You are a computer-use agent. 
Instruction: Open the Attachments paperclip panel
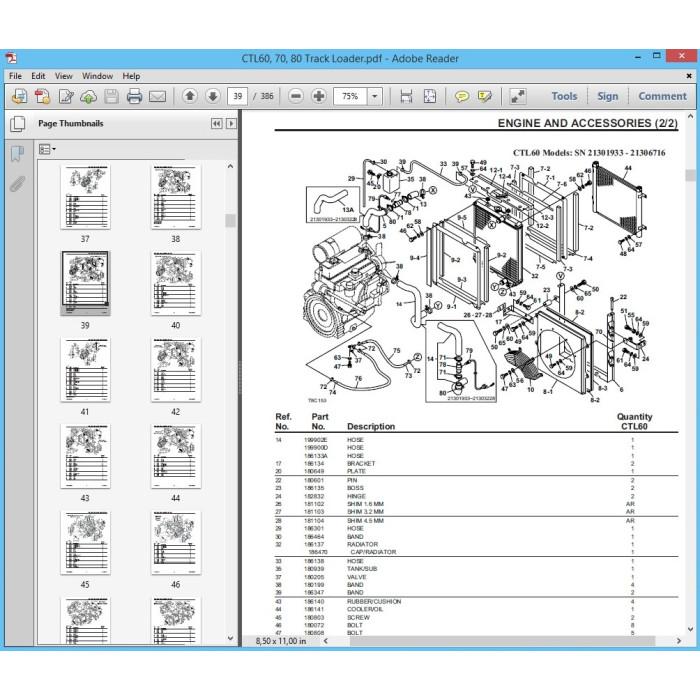tap(17, 184)
